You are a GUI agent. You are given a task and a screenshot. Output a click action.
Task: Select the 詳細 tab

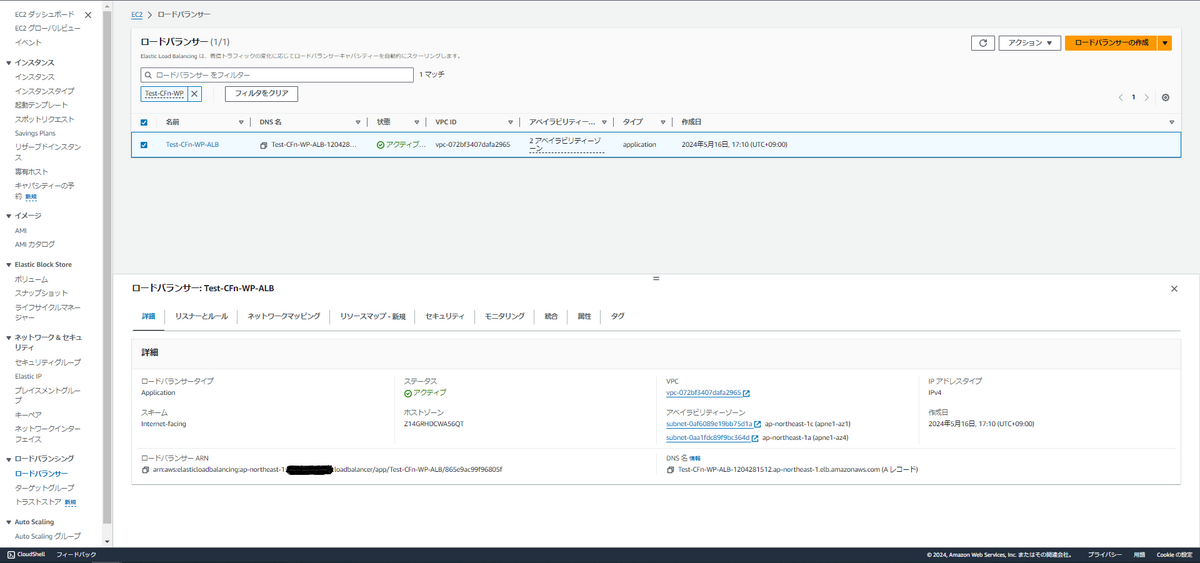pos(148,316)
